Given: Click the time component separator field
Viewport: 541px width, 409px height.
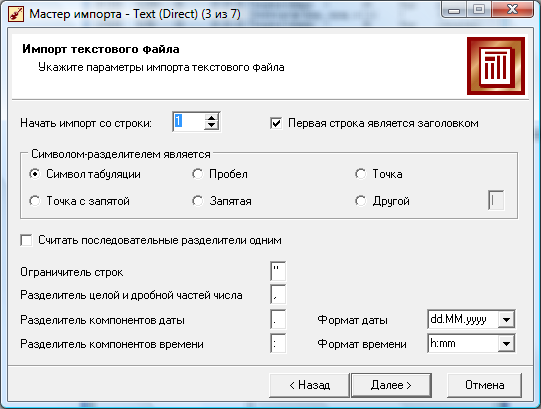Looking at the screenshot, I should tap(278, 344).
